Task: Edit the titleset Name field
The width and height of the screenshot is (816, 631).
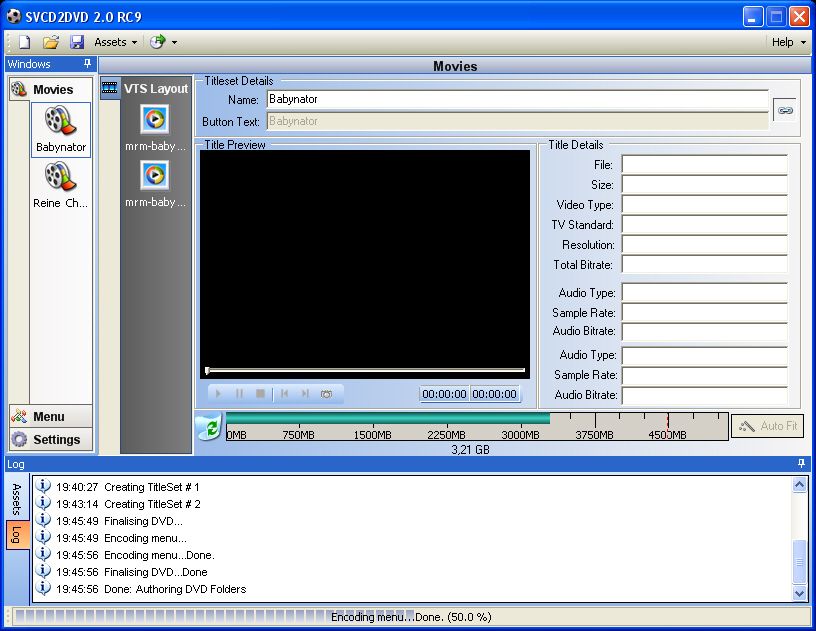Action: click(518, 99)
